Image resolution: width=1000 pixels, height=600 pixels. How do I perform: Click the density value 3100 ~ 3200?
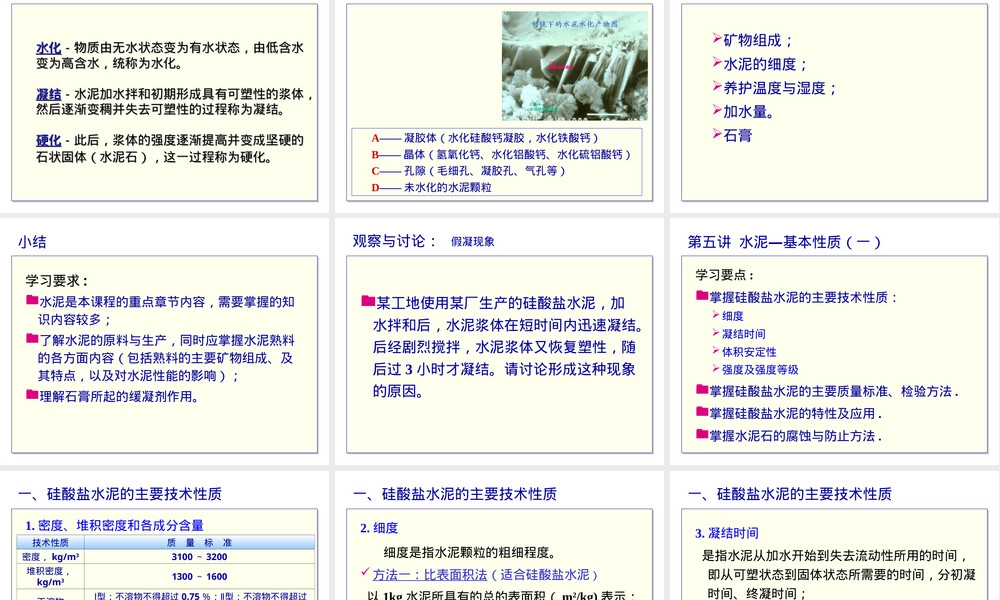click(x=200, y=557)
